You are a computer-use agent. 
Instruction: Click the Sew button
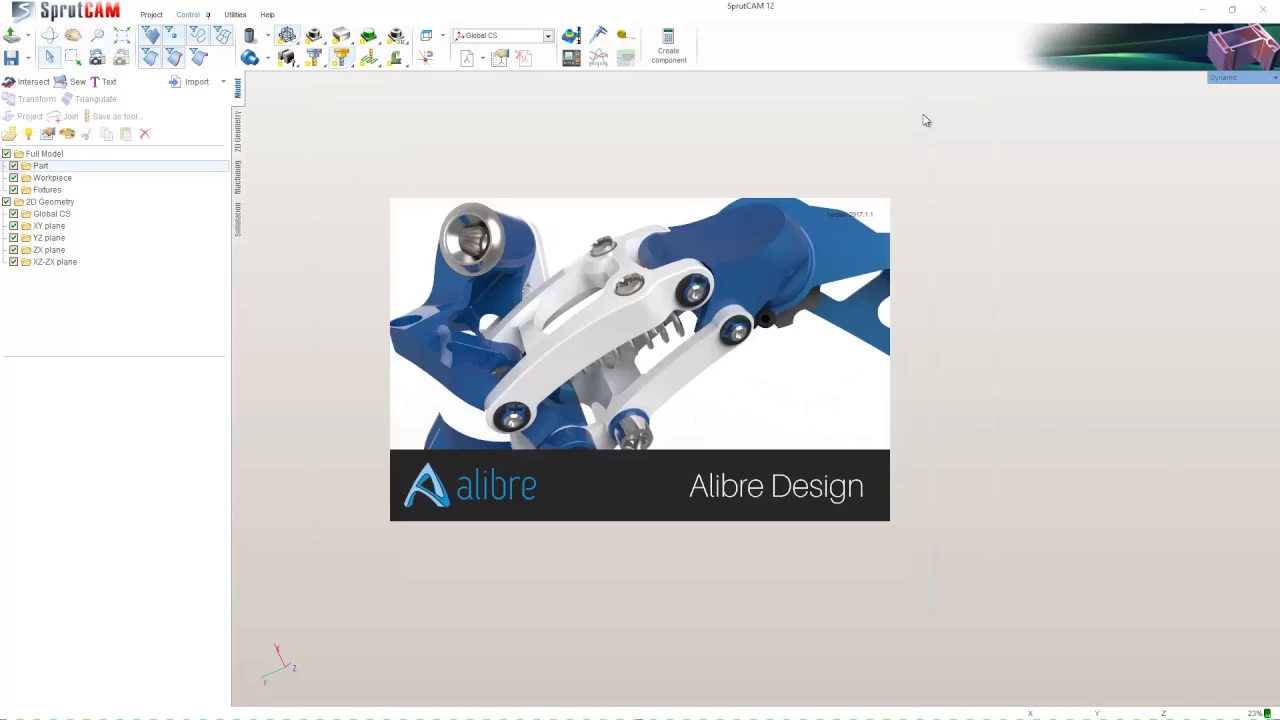click(x=70, y=82)
